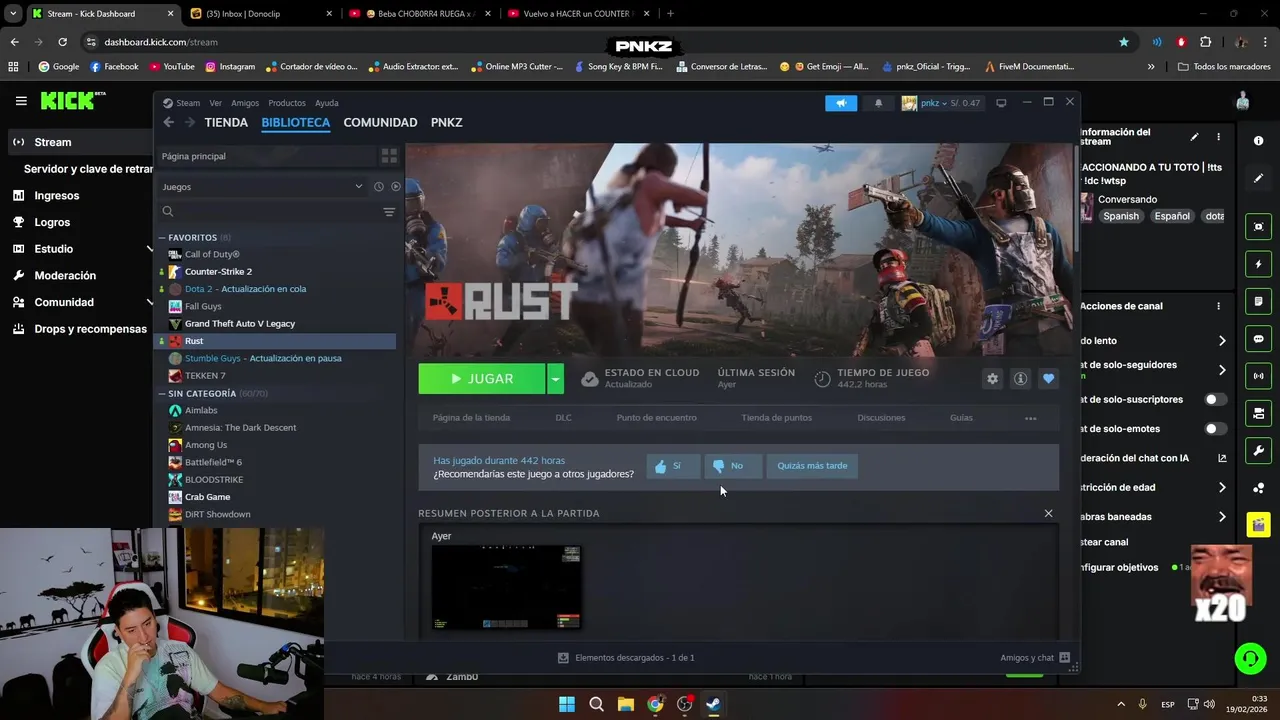Image resolution: width=1280 pixels, height=720 pixels.
Task: Open library advanced filter options icon
Action: pos(389,212)
